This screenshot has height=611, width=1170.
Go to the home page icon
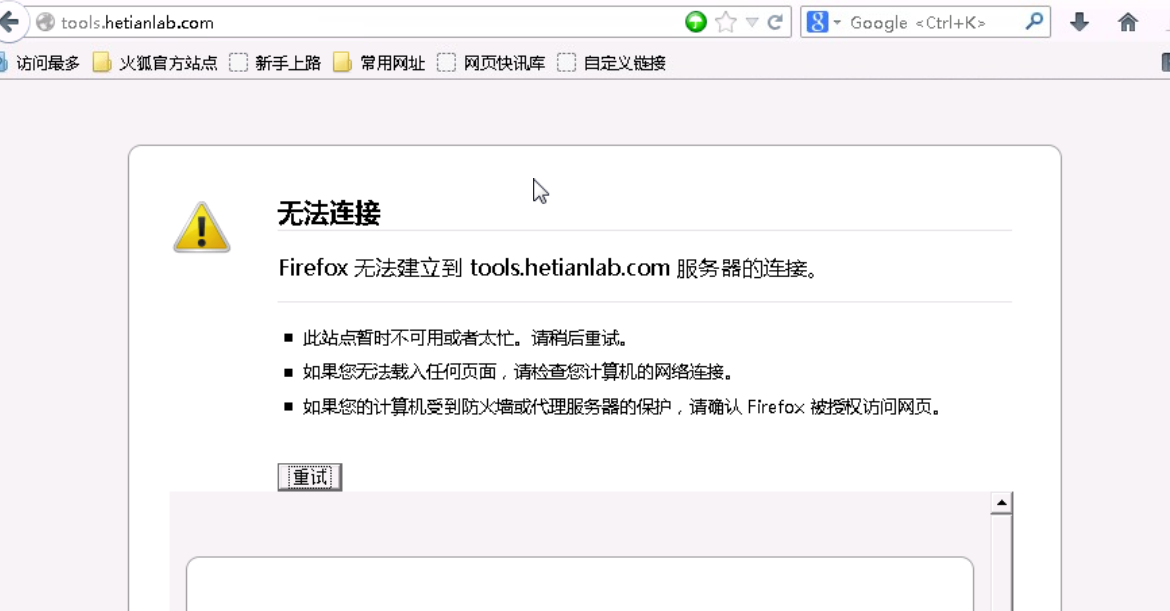(1127, 22)
